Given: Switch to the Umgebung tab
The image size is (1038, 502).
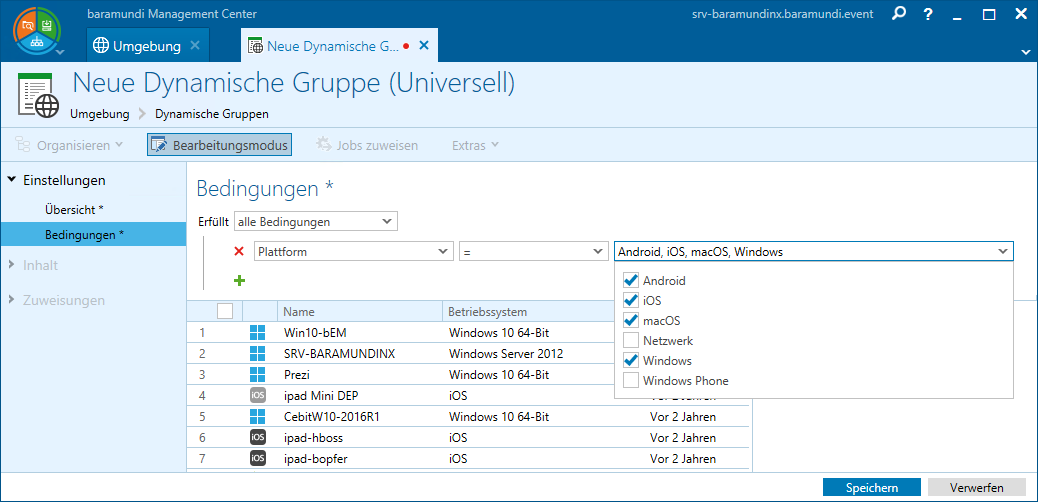Looking at the screenshot, I should pos(147,46).
